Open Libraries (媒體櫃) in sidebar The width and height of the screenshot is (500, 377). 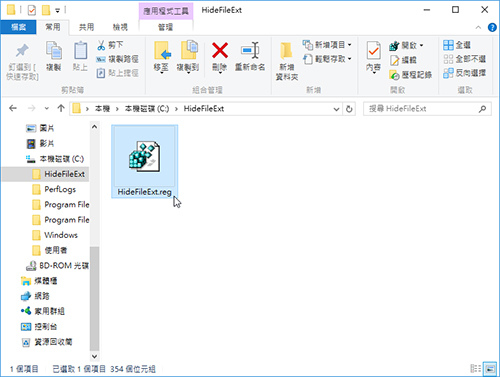[39, 281]
